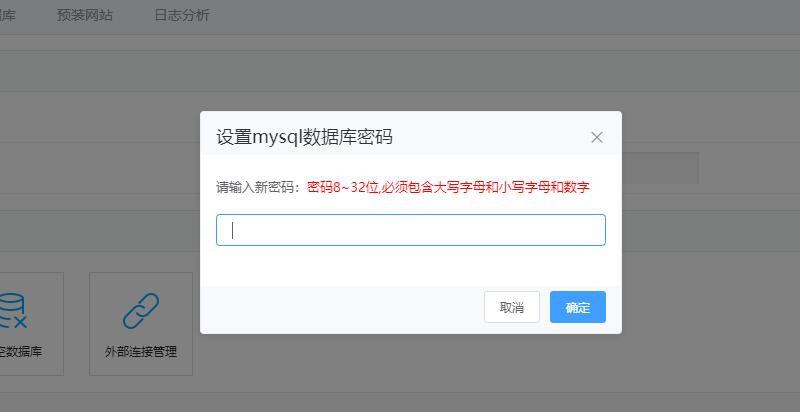
Task: Click the 请输入新密码 label
Action: tap(257, 187)
